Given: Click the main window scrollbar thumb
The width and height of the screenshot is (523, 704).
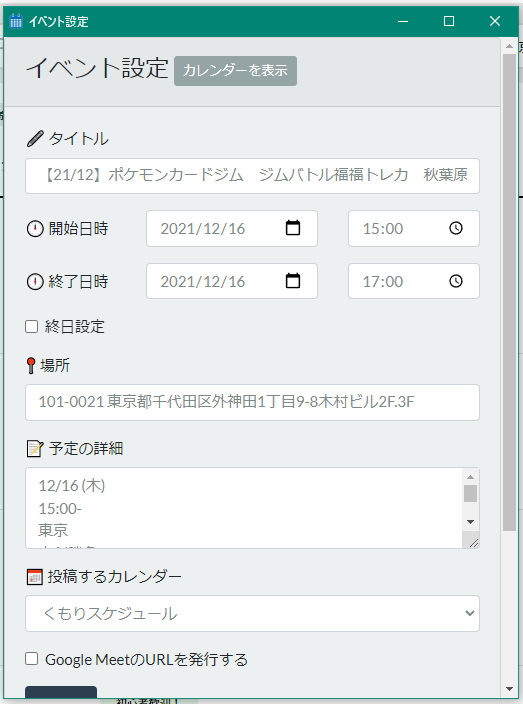Looking at the screenshot, I should click(509, 292).
